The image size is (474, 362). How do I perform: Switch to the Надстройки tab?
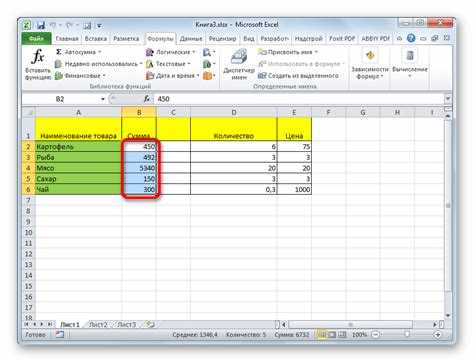coord(309,39)
